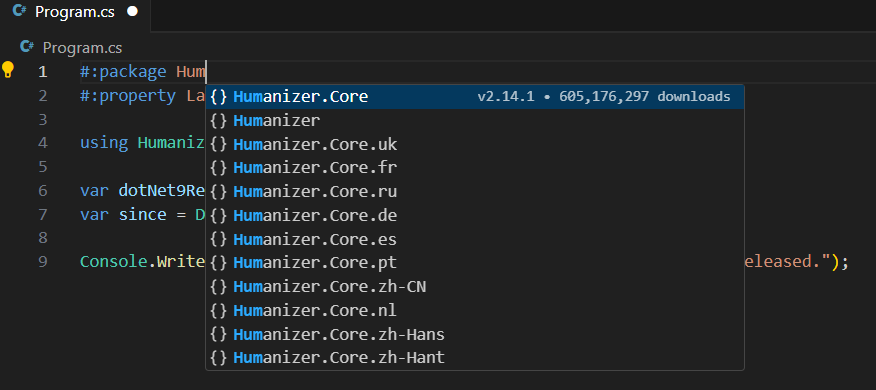Click the C# file icon in Program.cs tab
Image resolution: width=876 pixels, height=390 pixels.
pyautogui.click(x=20, y=11)
